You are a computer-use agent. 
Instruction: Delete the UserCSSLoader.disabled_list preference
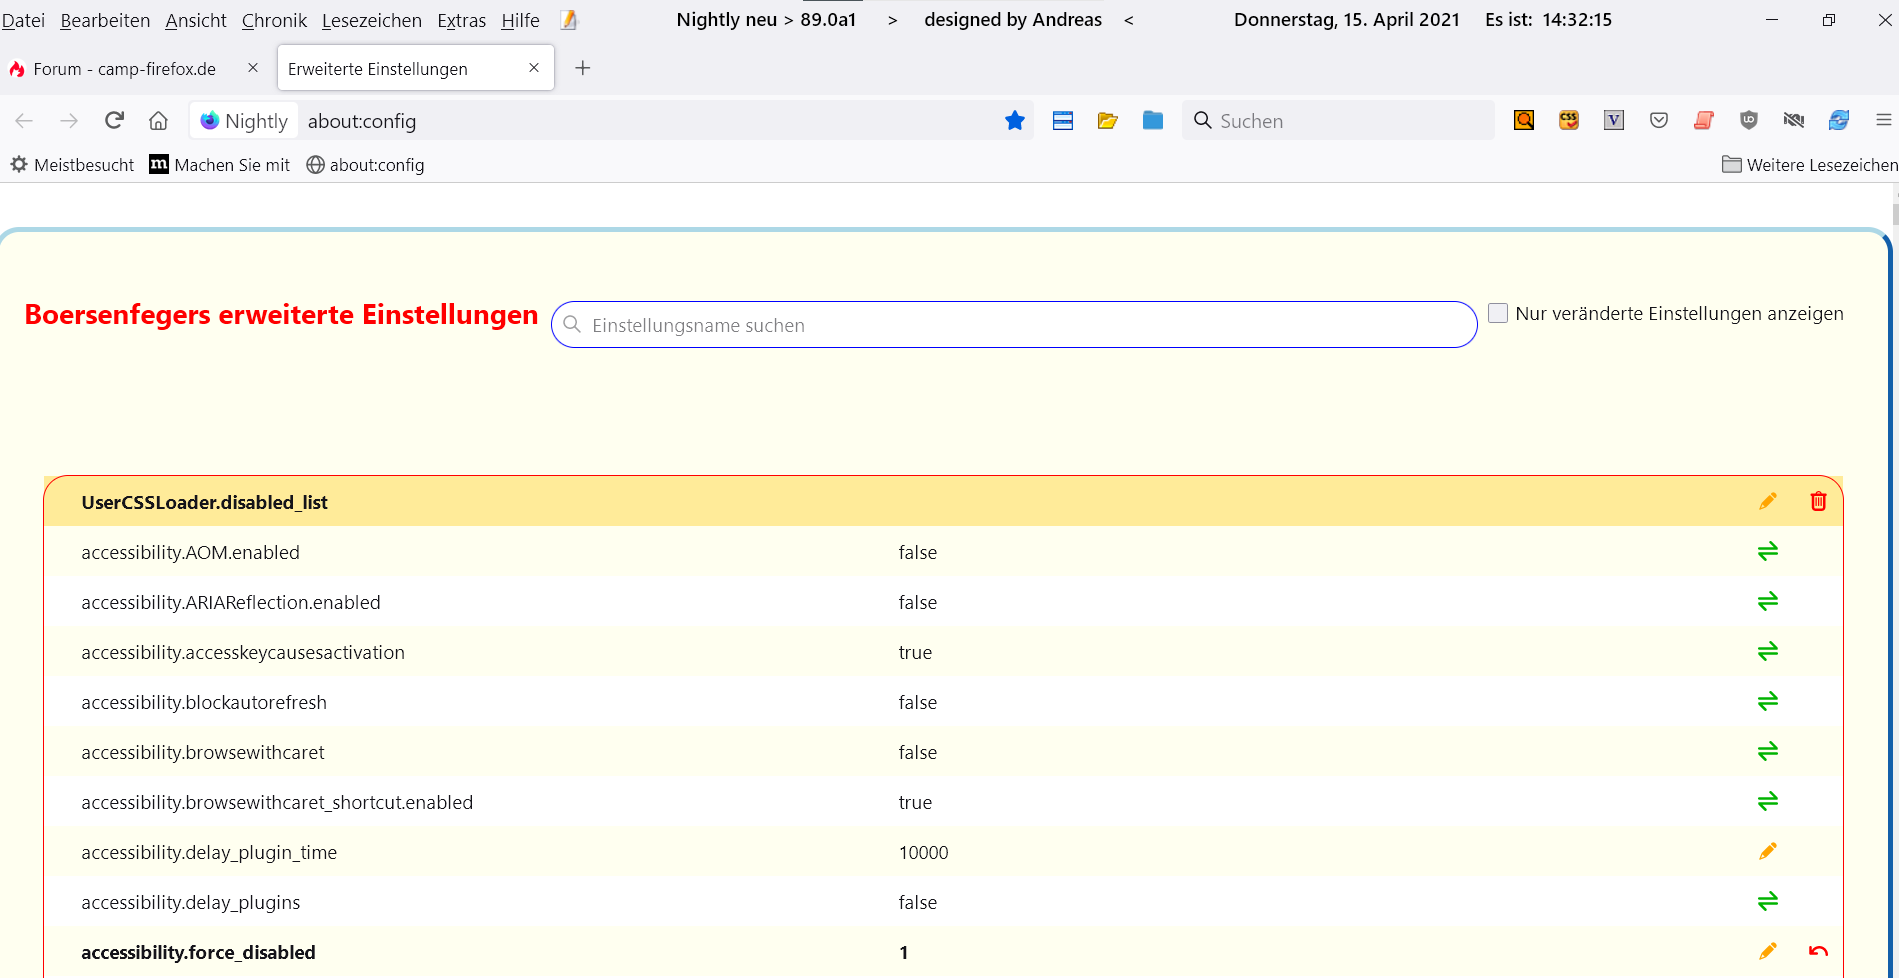[x=1818, y=502]
